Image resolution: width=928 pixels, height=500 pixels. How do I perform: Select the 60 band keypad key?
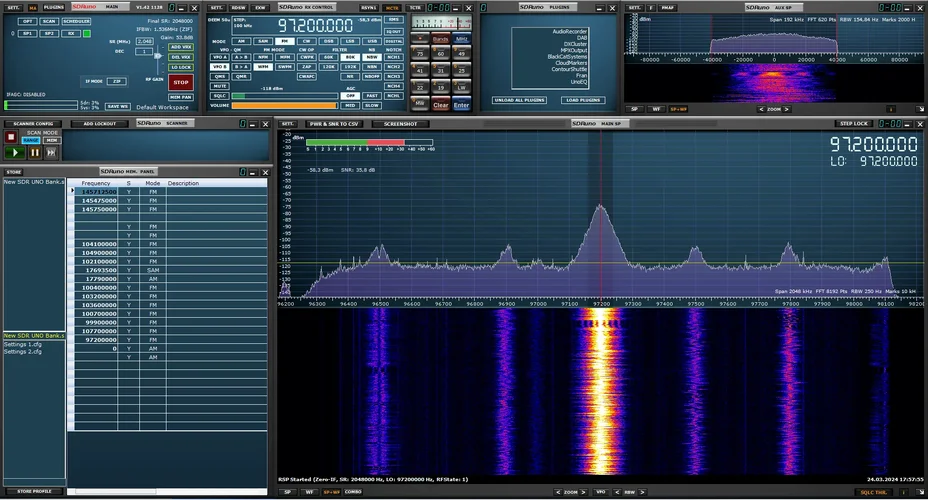[440, 54]
